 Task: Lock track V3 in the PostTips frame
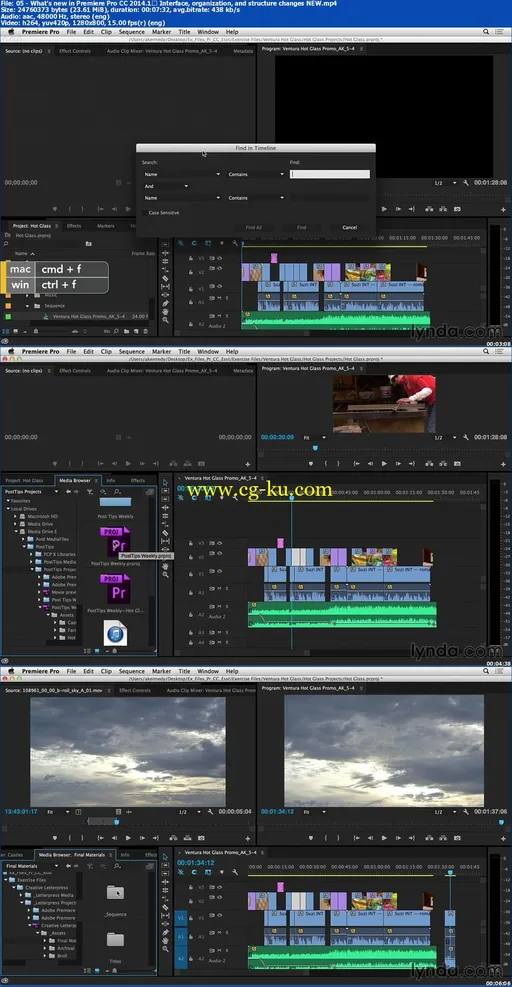(191, 543)
